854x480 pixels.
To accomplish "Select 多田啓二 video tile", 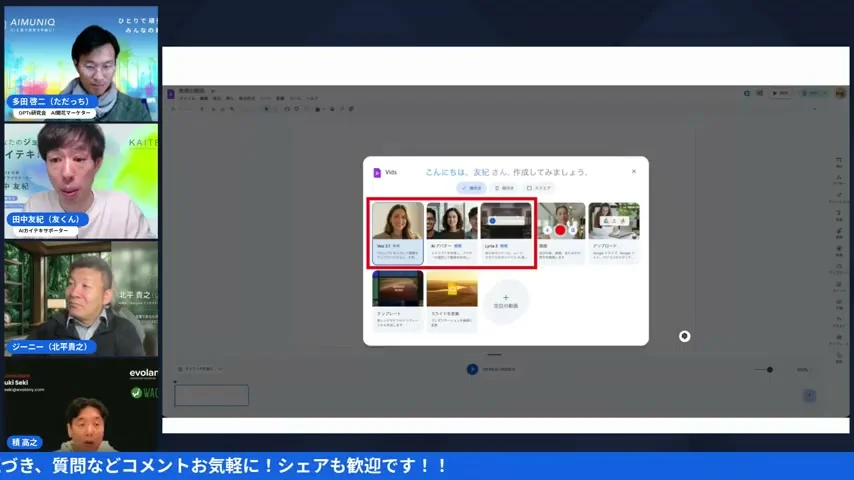I will pos(81,64).
